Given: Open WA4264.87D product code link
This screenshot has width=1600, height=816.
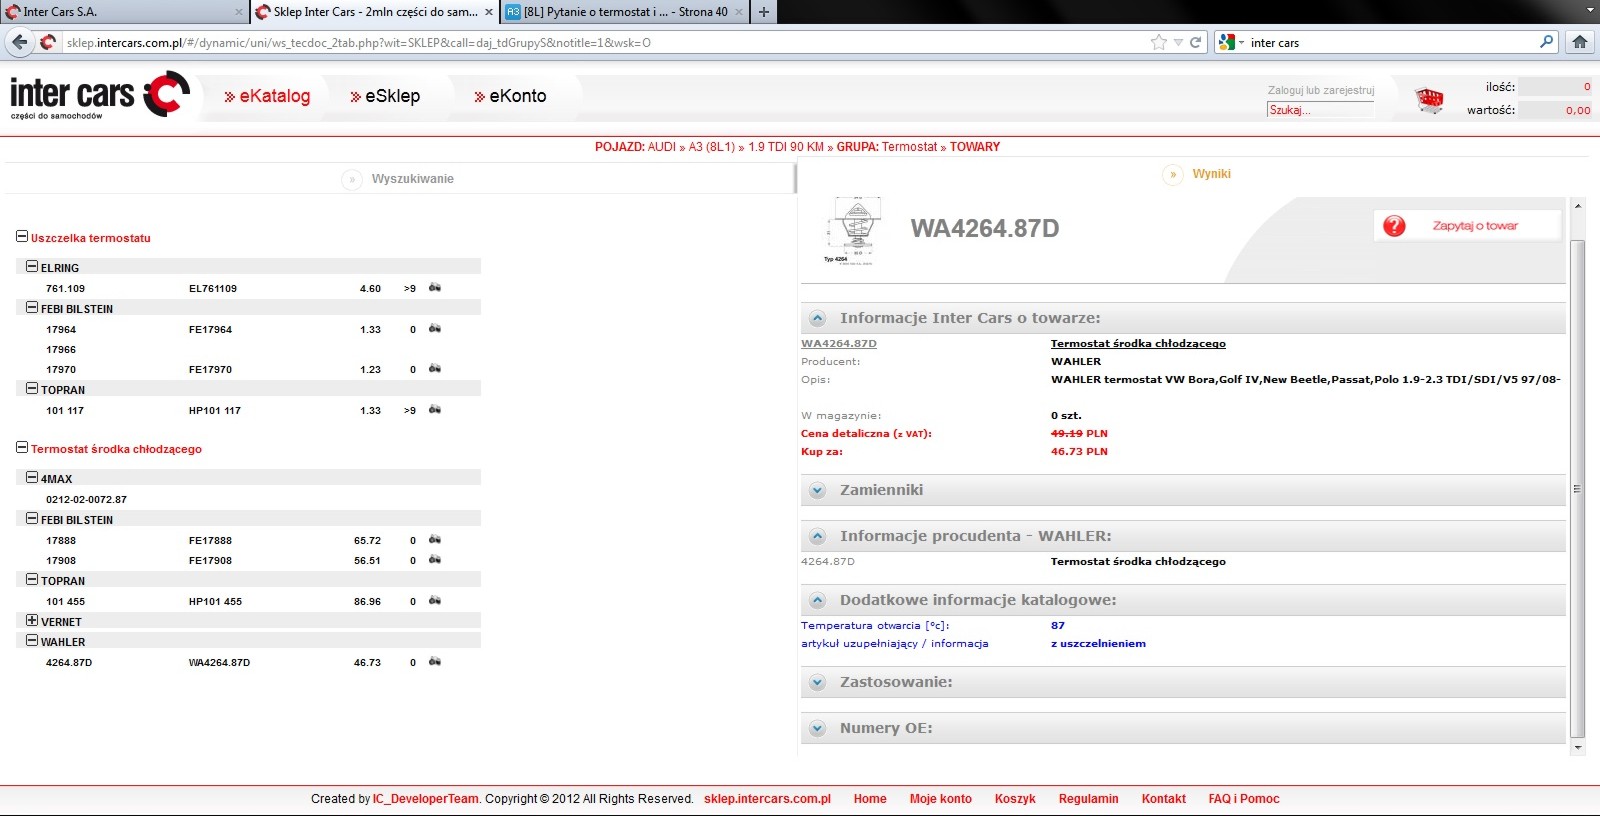Looking at the screenshot, I should [x=838, y=344].
